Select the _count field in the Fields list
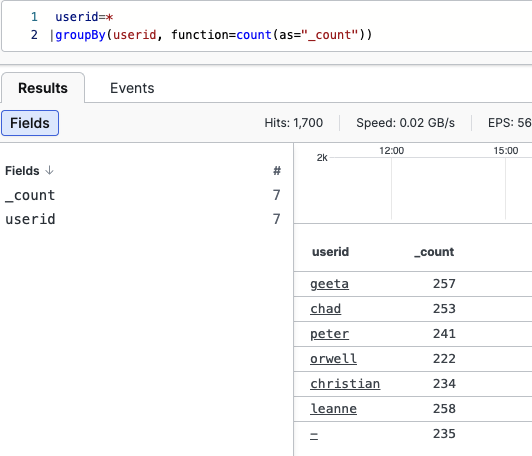Viewport: 532px width, 456px height. click(30, 195)
